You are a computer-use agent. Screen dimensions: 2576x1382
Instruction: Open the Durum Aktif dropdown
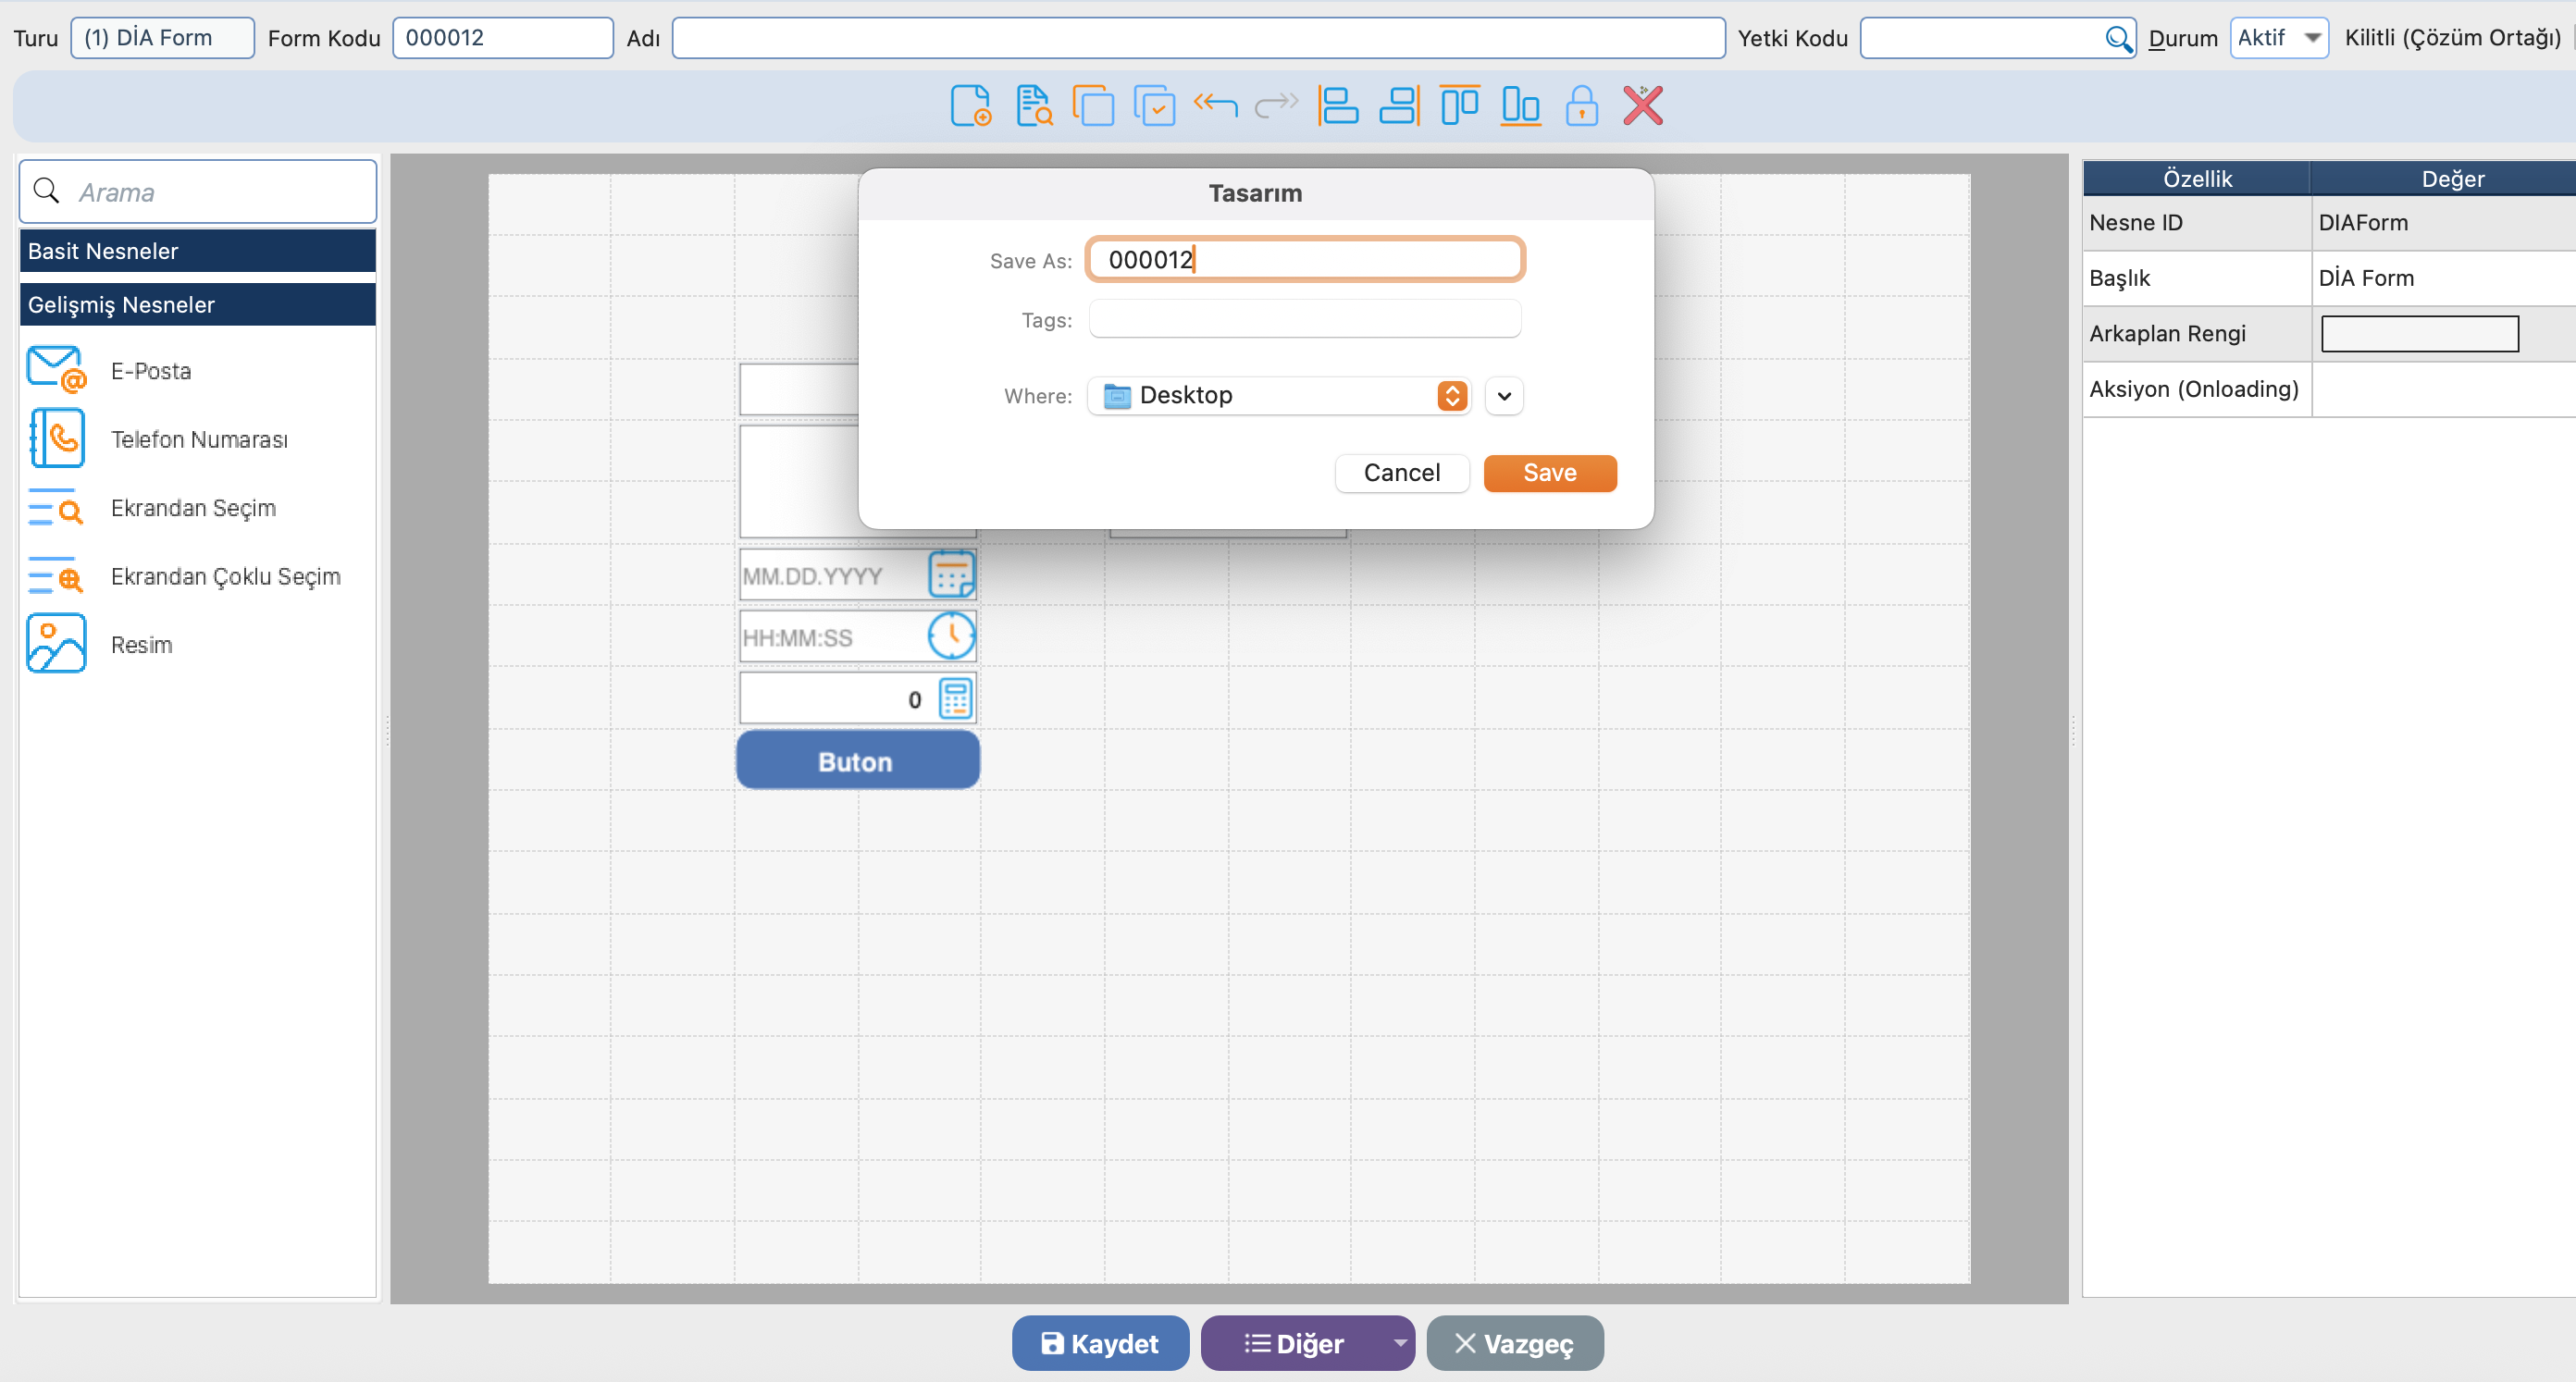click(2278, 38)
